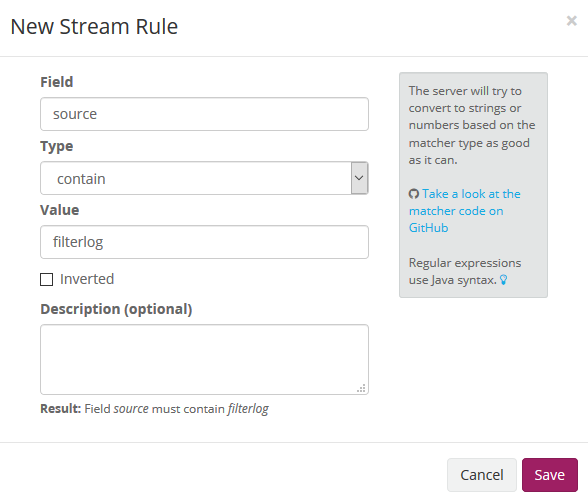Click the textarea resize grip icon
Image resolution: width=588 pixels, height=502 pixels.
361,388
